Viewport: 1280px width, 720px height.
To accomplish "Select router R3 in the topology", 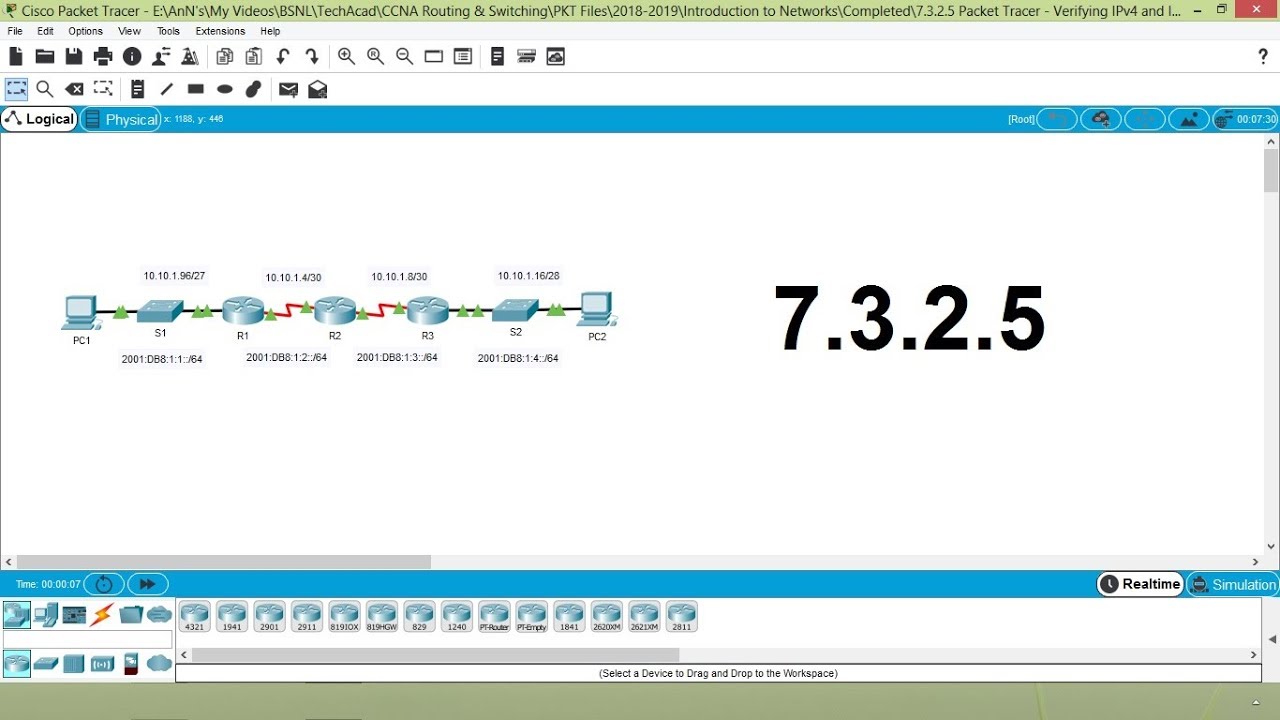I will [x=428, y=310].
